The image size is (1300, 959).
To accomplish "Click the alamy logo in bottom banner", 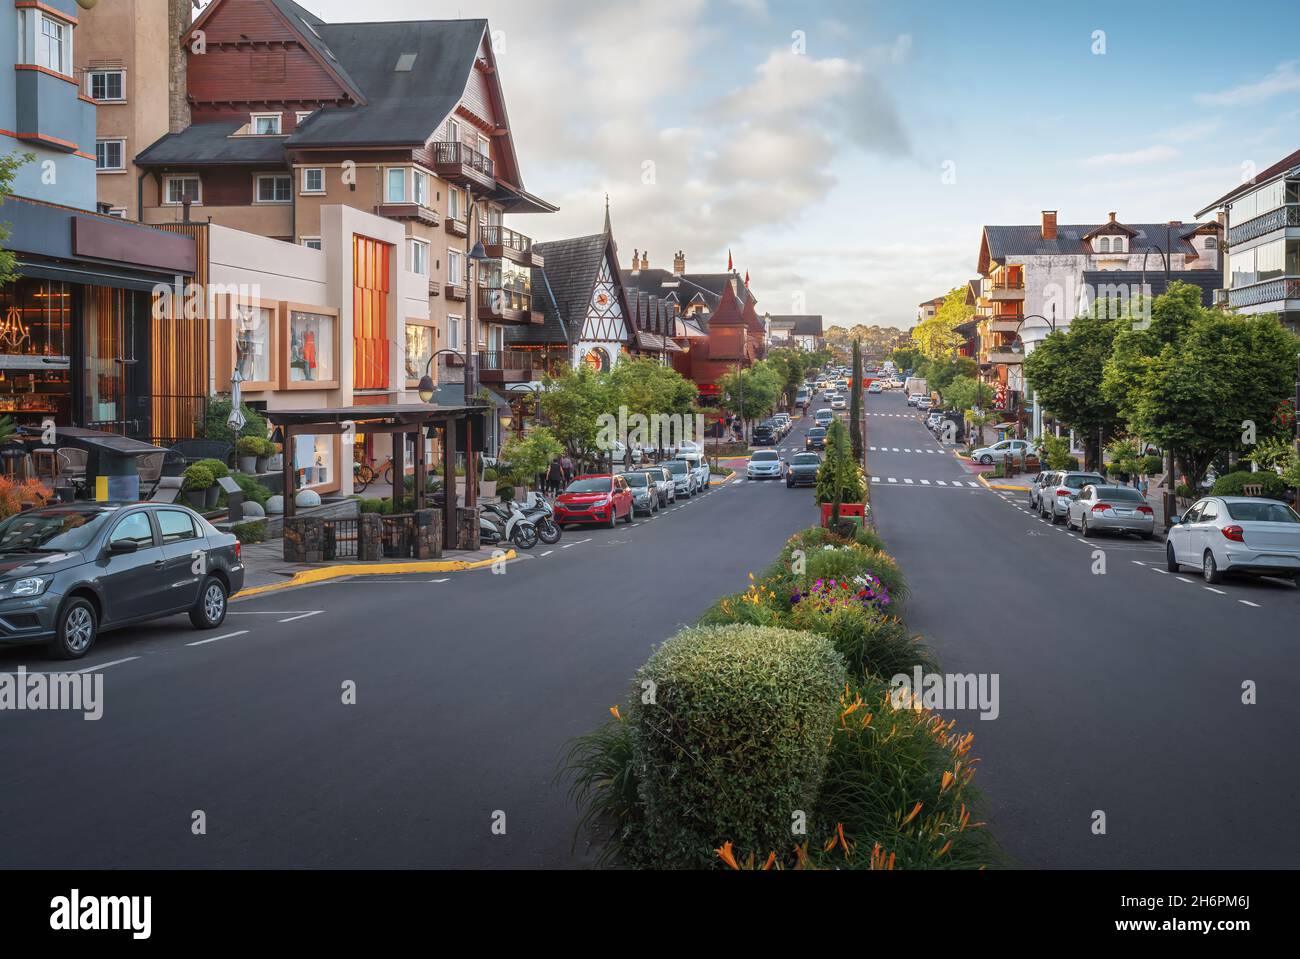I will point(100,913).
